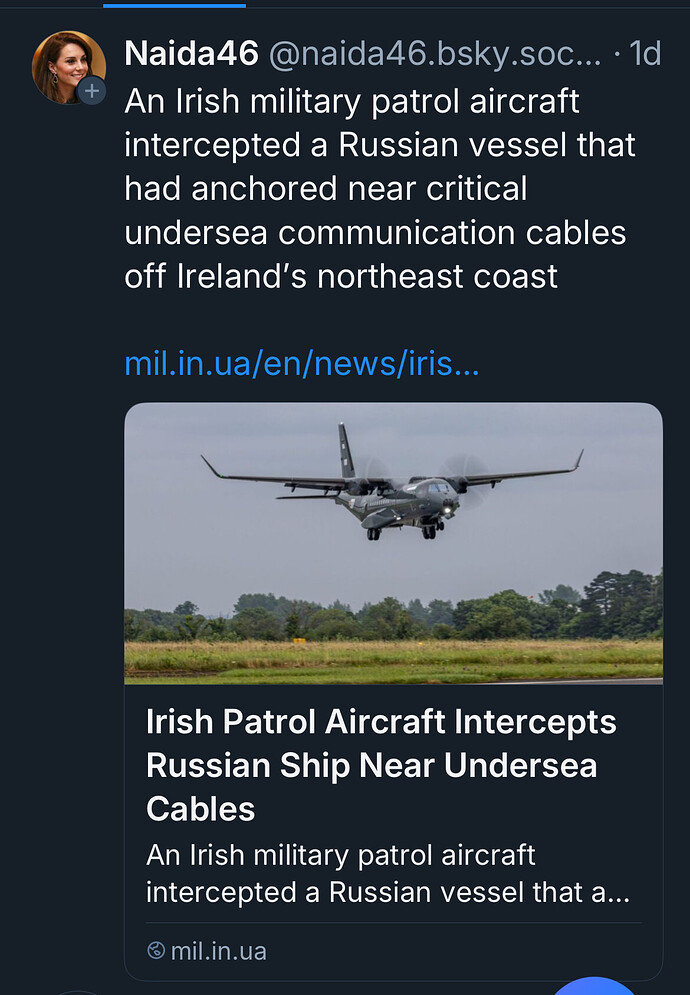
Task: Open the post's 1d timestamp
Action: click(x=645, y=53)
